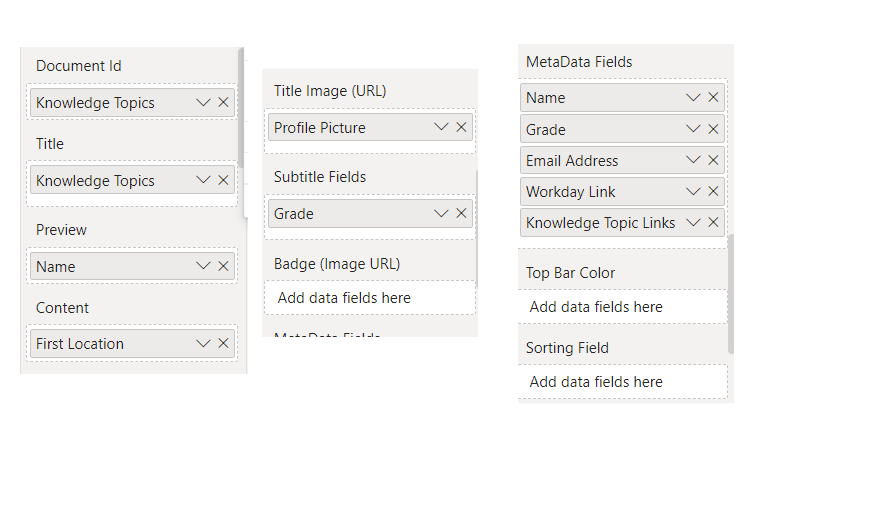Open Workday Link field dropdown

tap(693, 192)
